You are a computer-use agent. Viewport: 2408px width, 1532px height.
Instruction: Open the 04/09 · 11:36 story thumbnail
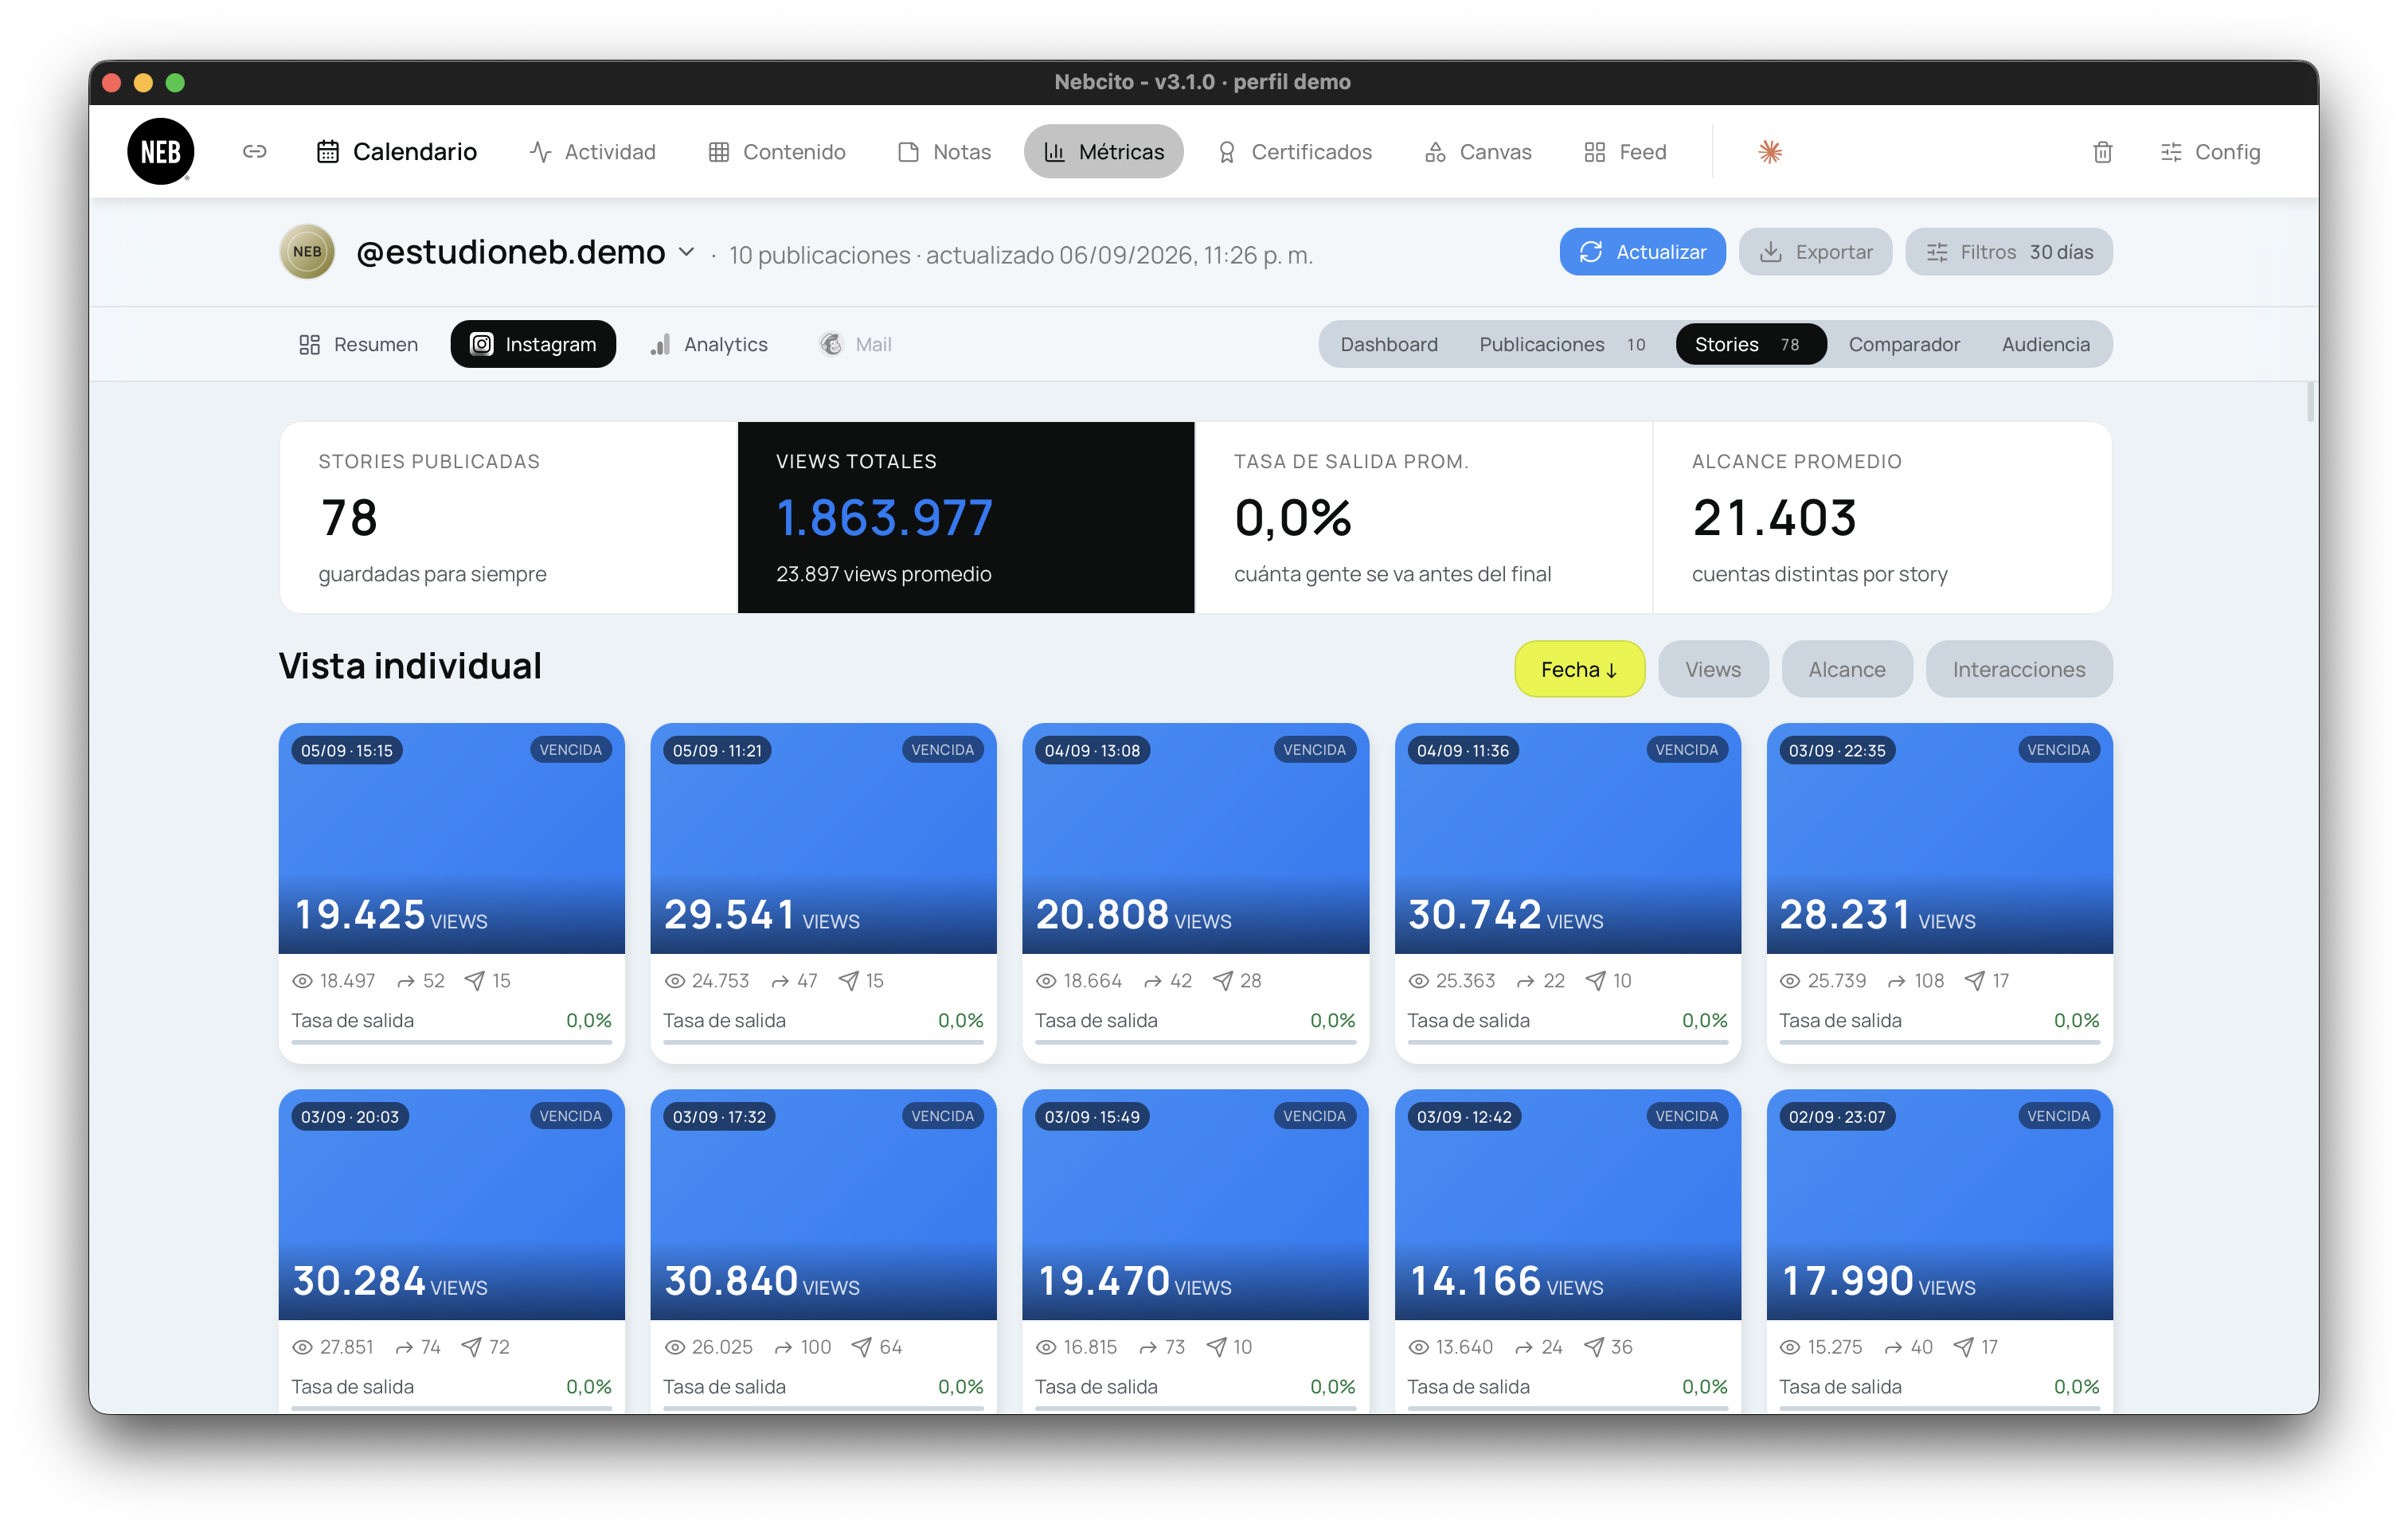[x=1567, y=838]
